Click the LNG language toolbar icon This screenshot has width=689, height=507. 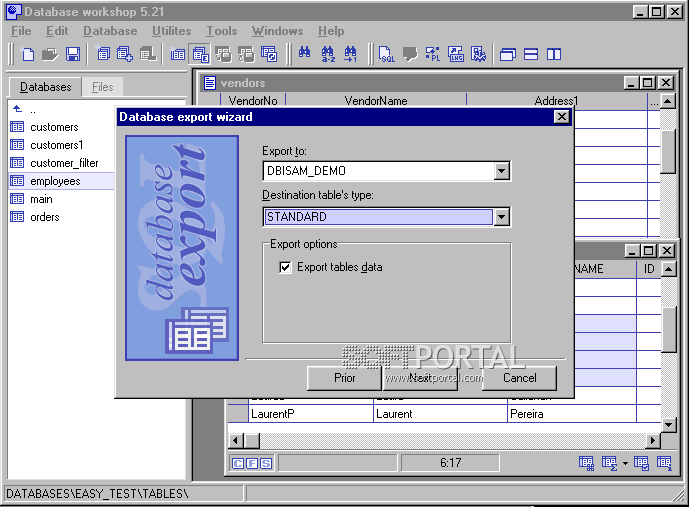point(456,54)
